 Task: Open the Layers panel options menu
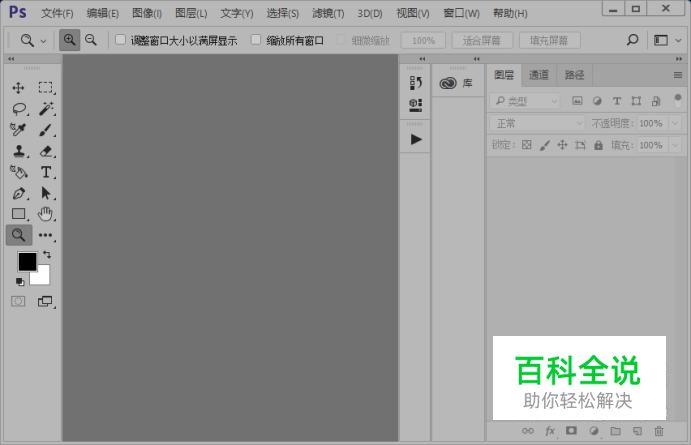pyautogui.click(x=678, y=75)
